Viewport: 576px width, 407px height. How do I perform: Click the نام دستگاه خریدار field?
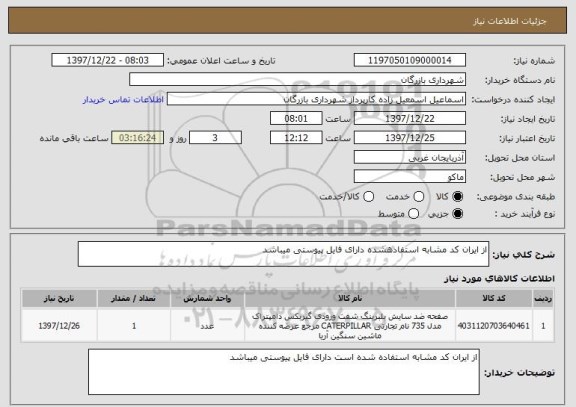point(298,79)
